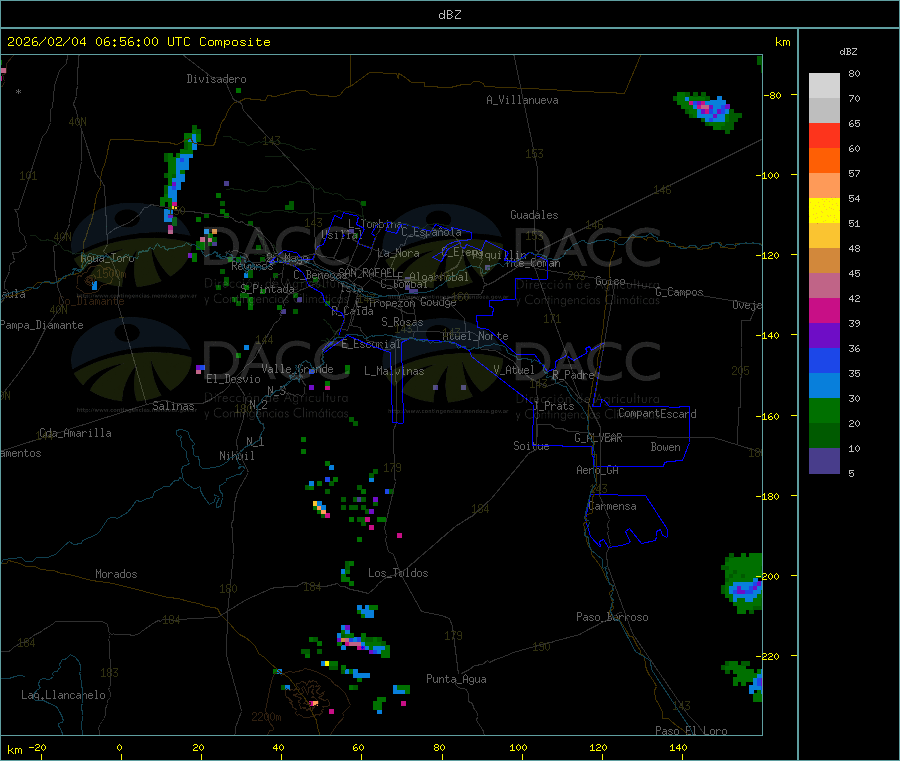Screen dimensions: 900x761
Task: Click the 'V_Atuel' location label
Action: click(514, 370)
